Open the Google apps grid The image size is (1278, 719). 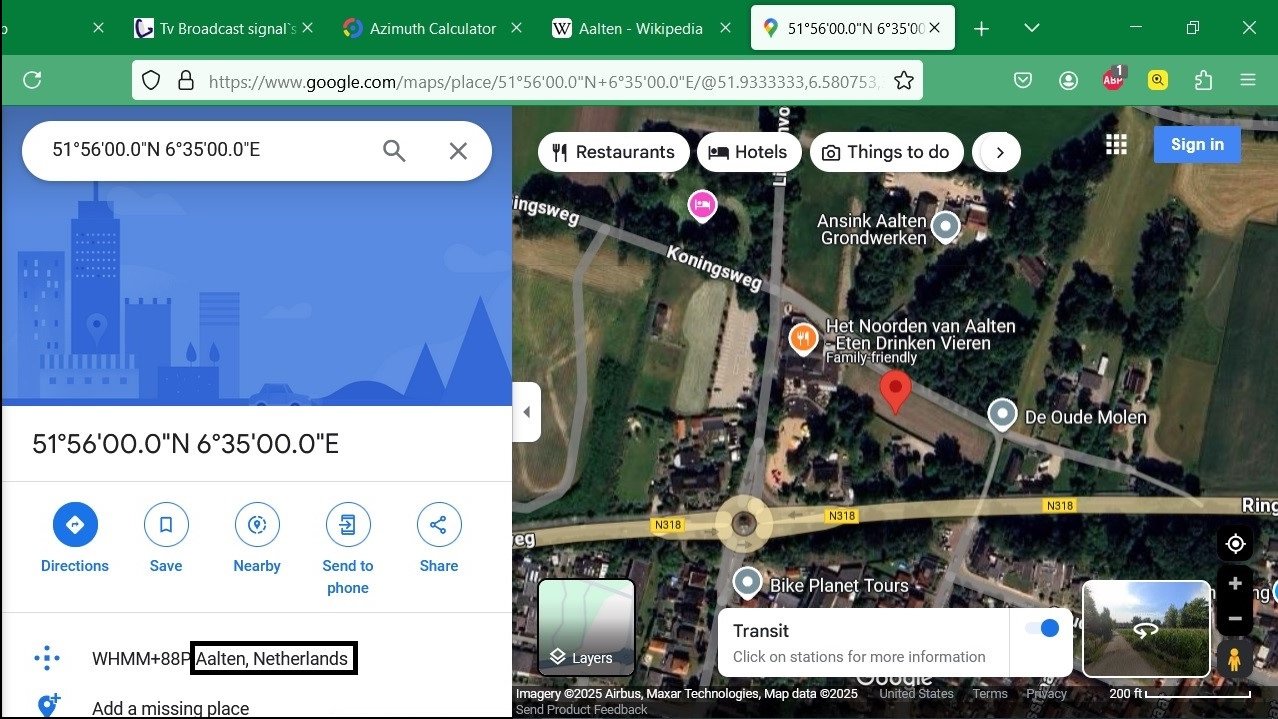[1116, 144]
